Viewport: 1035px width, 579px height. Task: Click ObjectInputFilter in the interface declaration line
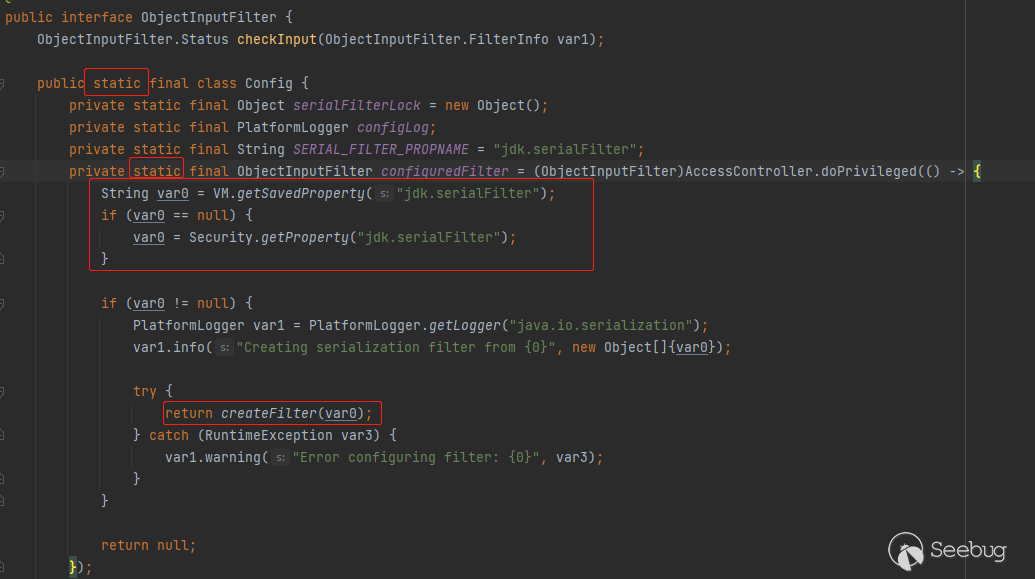point(209,17)
